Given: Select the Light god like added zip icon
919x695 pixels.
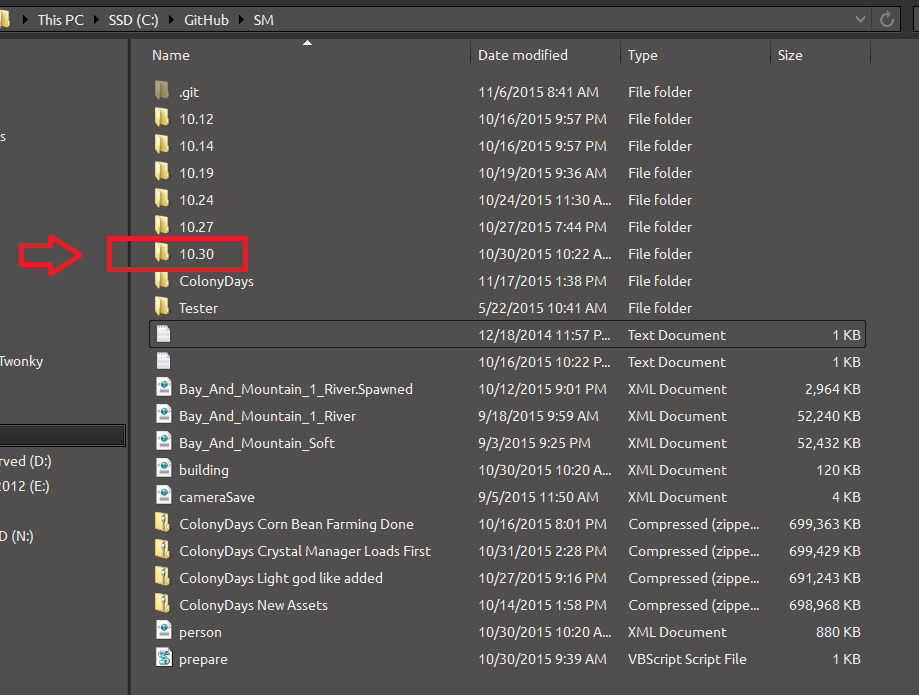Looking at the screenshot, I should [162, 576].
